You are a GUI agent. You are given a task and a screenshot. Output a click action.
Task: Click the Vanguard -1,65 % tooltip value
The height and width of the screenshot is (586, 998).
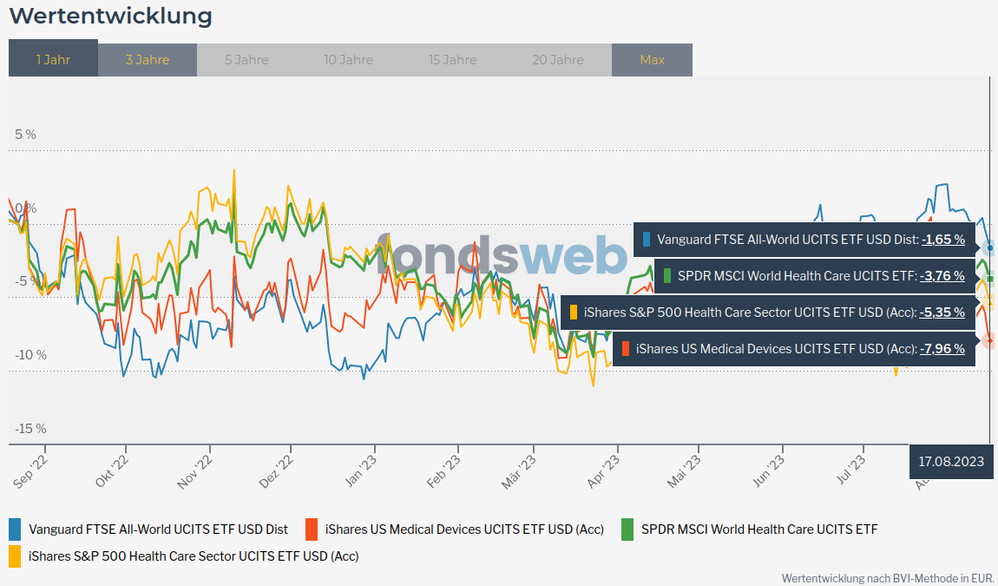click(943, 240)
